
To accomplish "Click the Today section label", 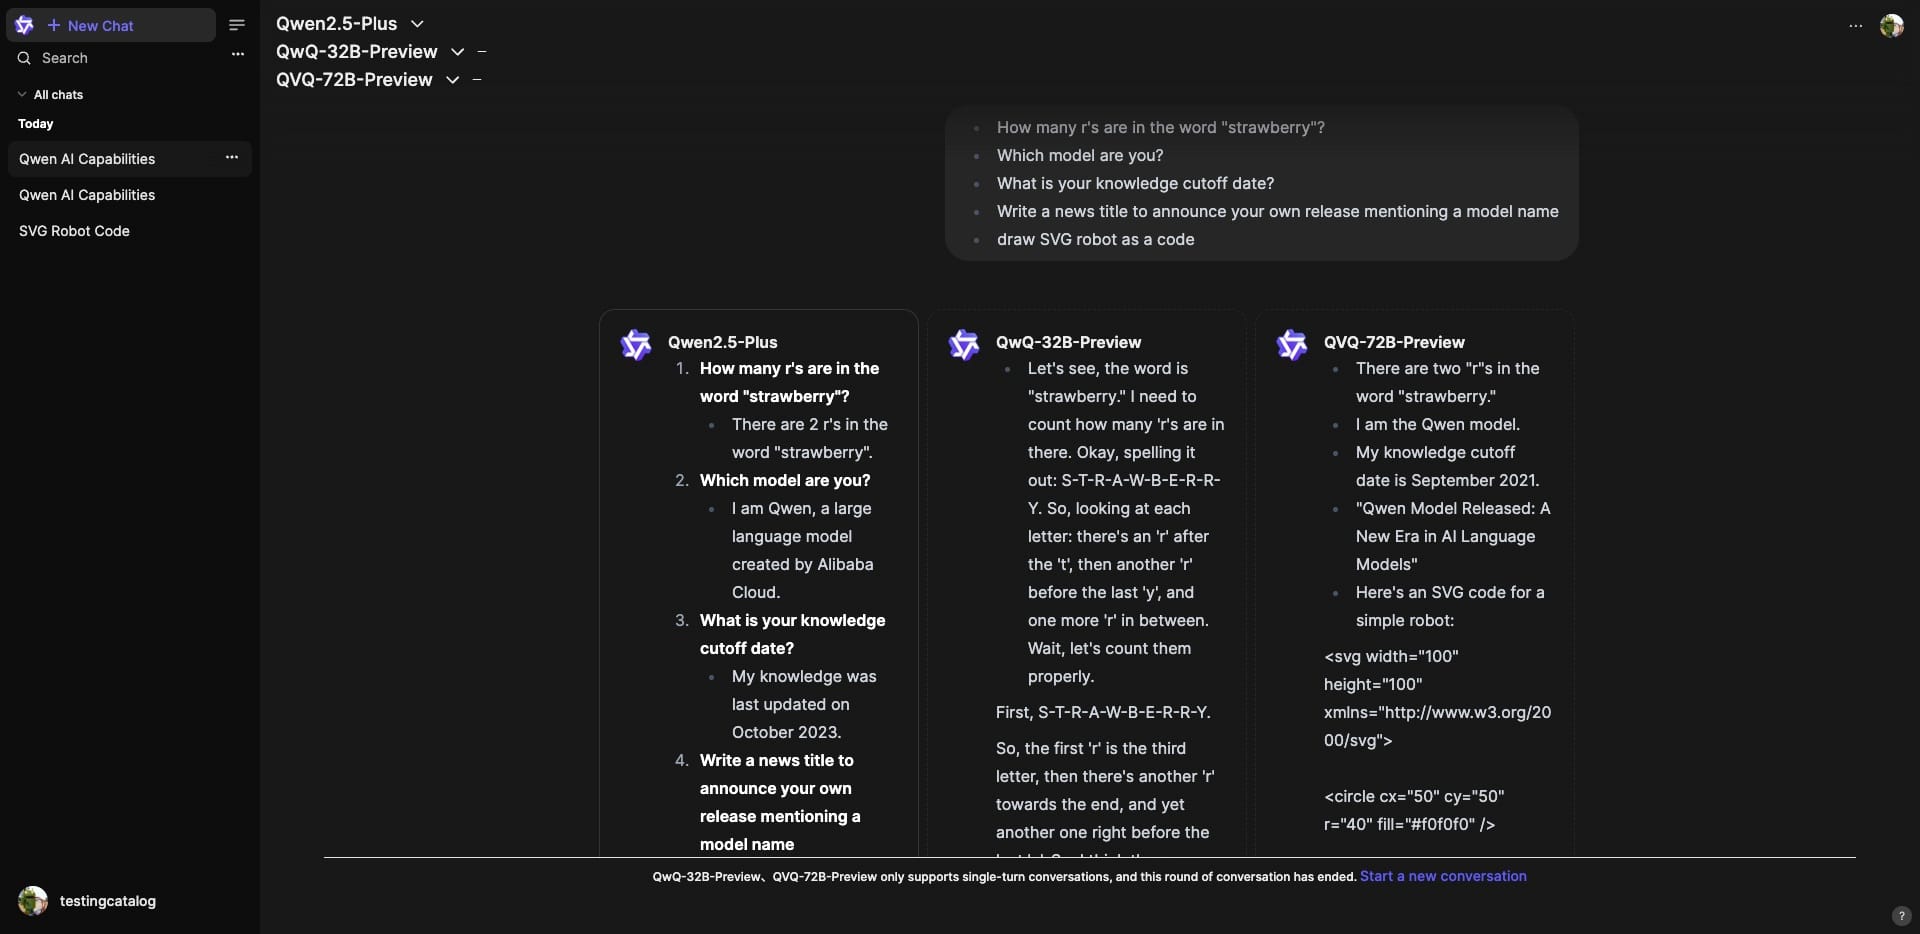I will tap(36, 124).
